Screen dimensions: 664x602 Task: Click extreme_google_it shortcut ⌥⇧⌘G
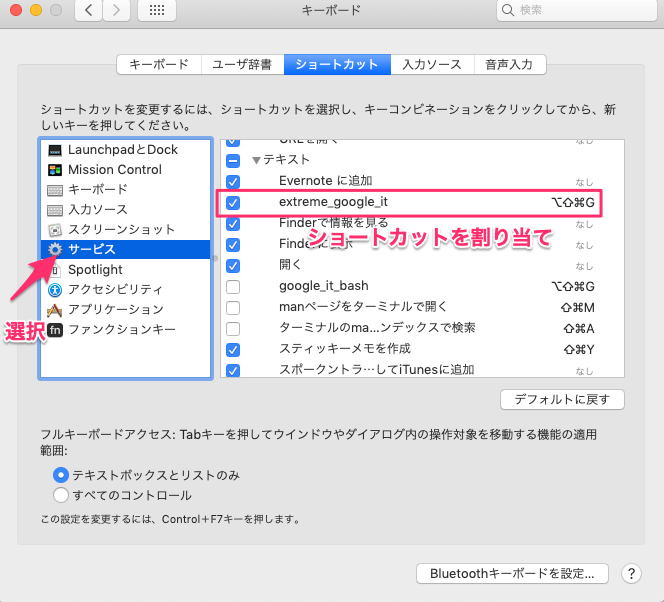coord(573,203)
